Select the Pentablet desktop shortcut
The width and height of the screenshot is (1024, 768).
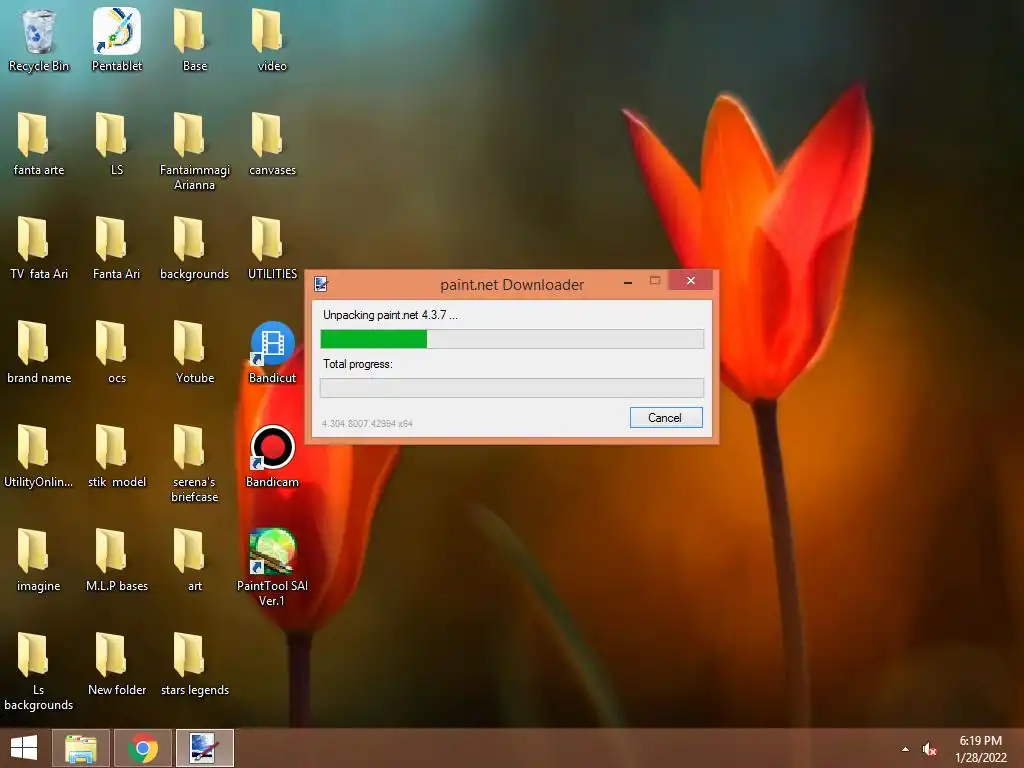116,40
